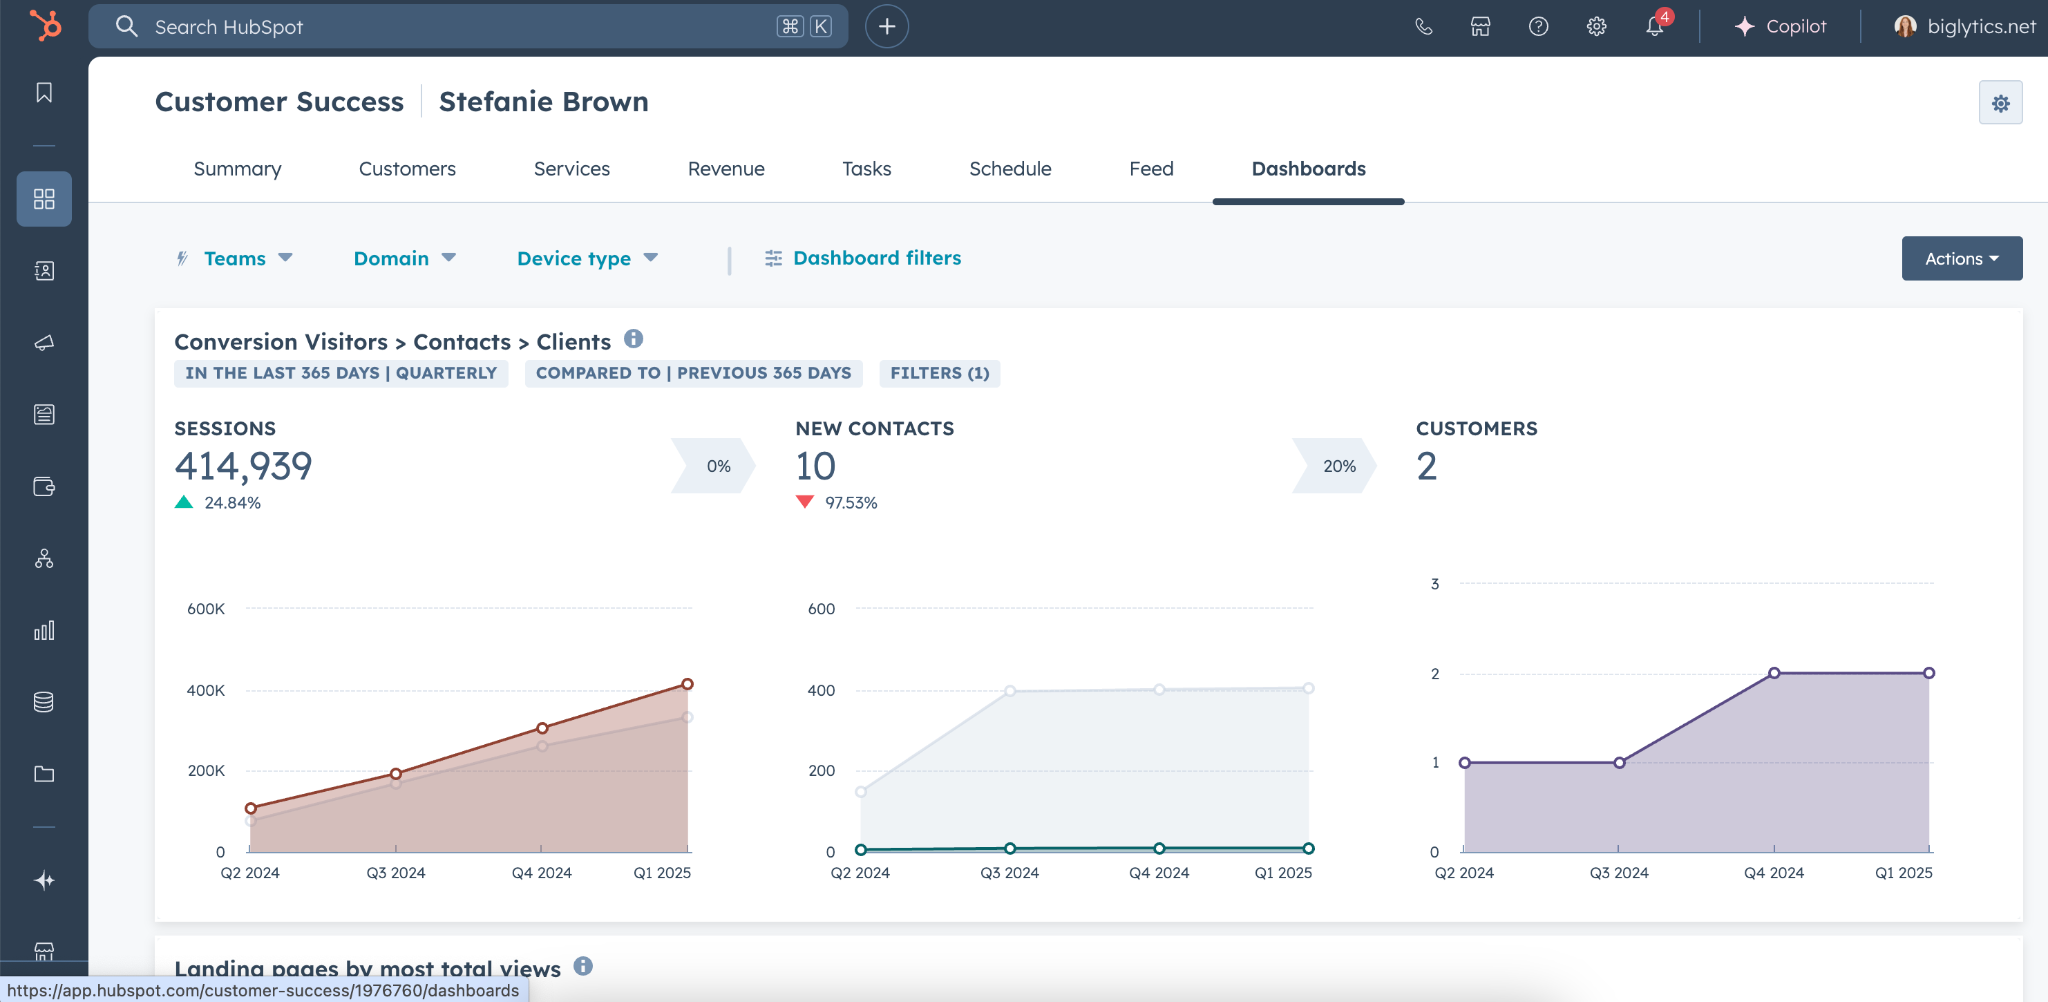Show info for Landing pages report
The width and height of the screenshot is (2048, 1002).
(584, 966)
